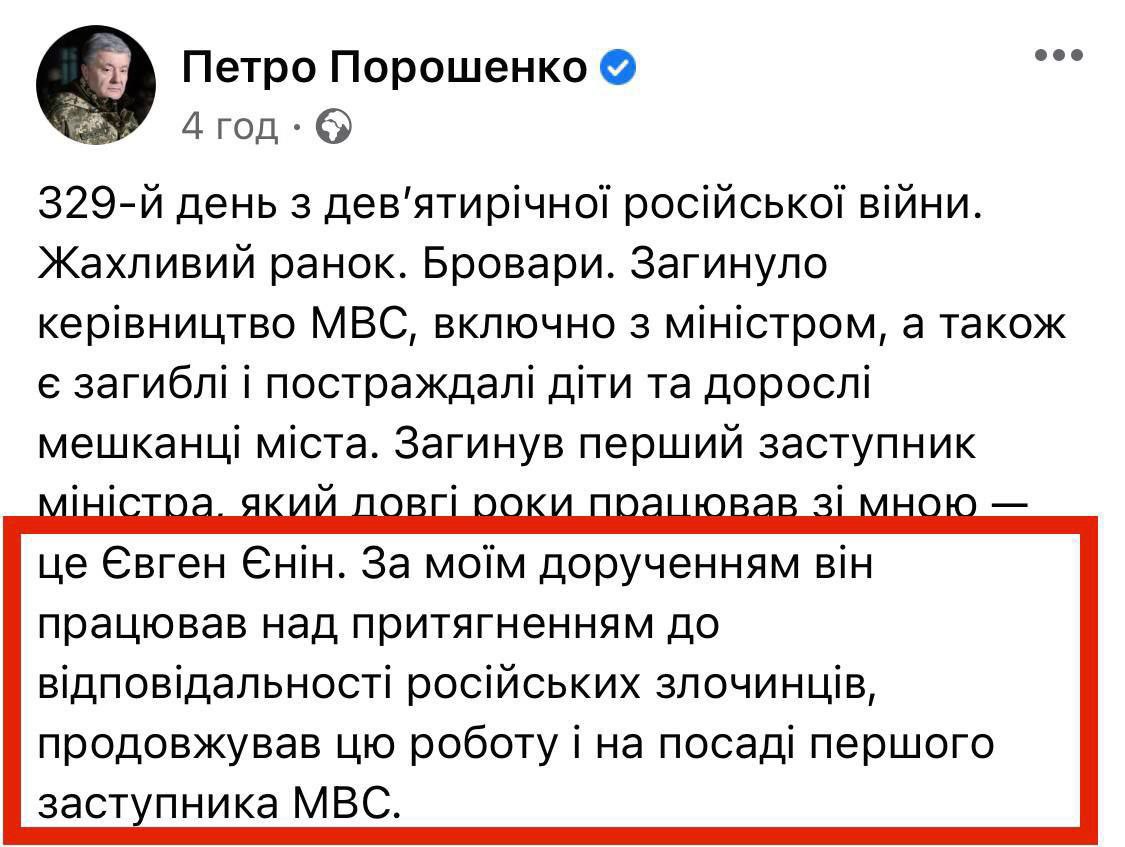Open the post options three-dot menu
This screenshot has height=847, width=1125.
pyautogui.click(x=1059, y=56)
